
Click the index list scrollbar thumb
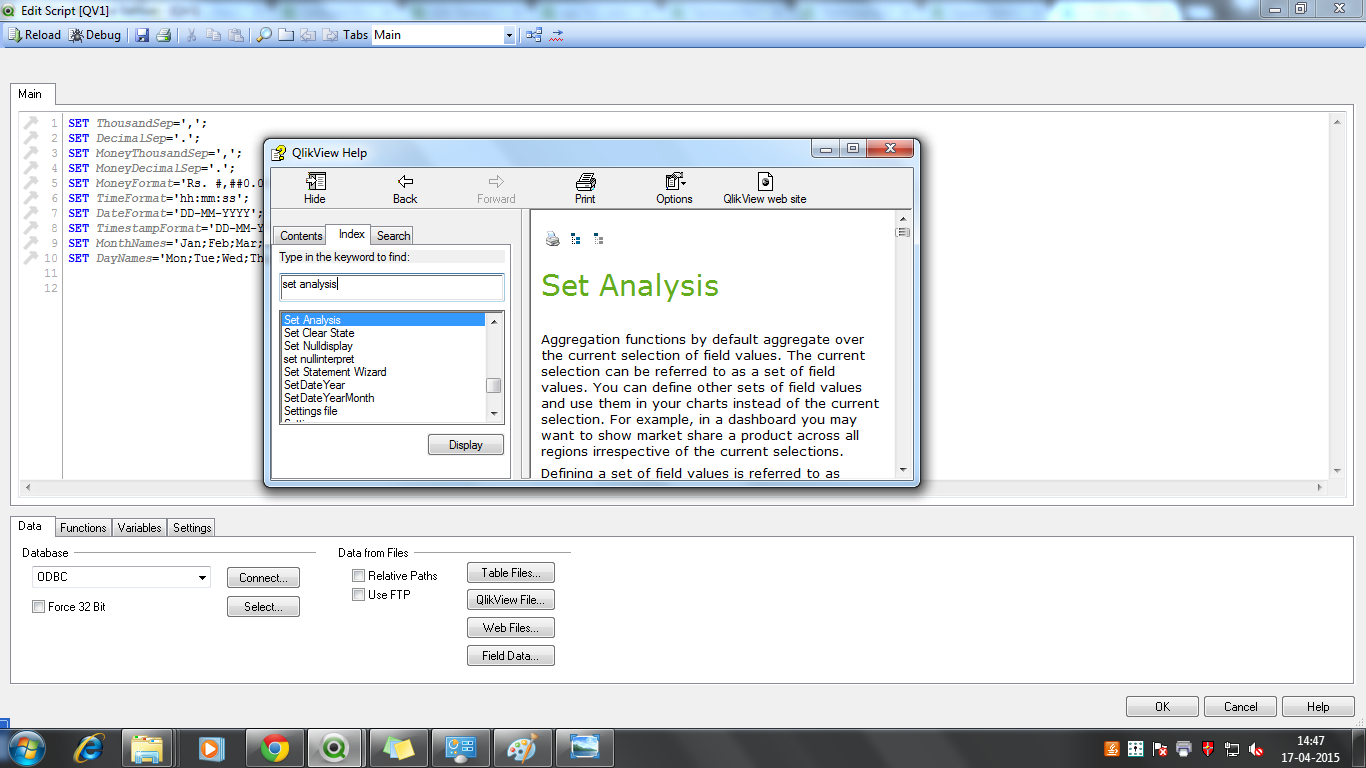(x=494, y=386)
